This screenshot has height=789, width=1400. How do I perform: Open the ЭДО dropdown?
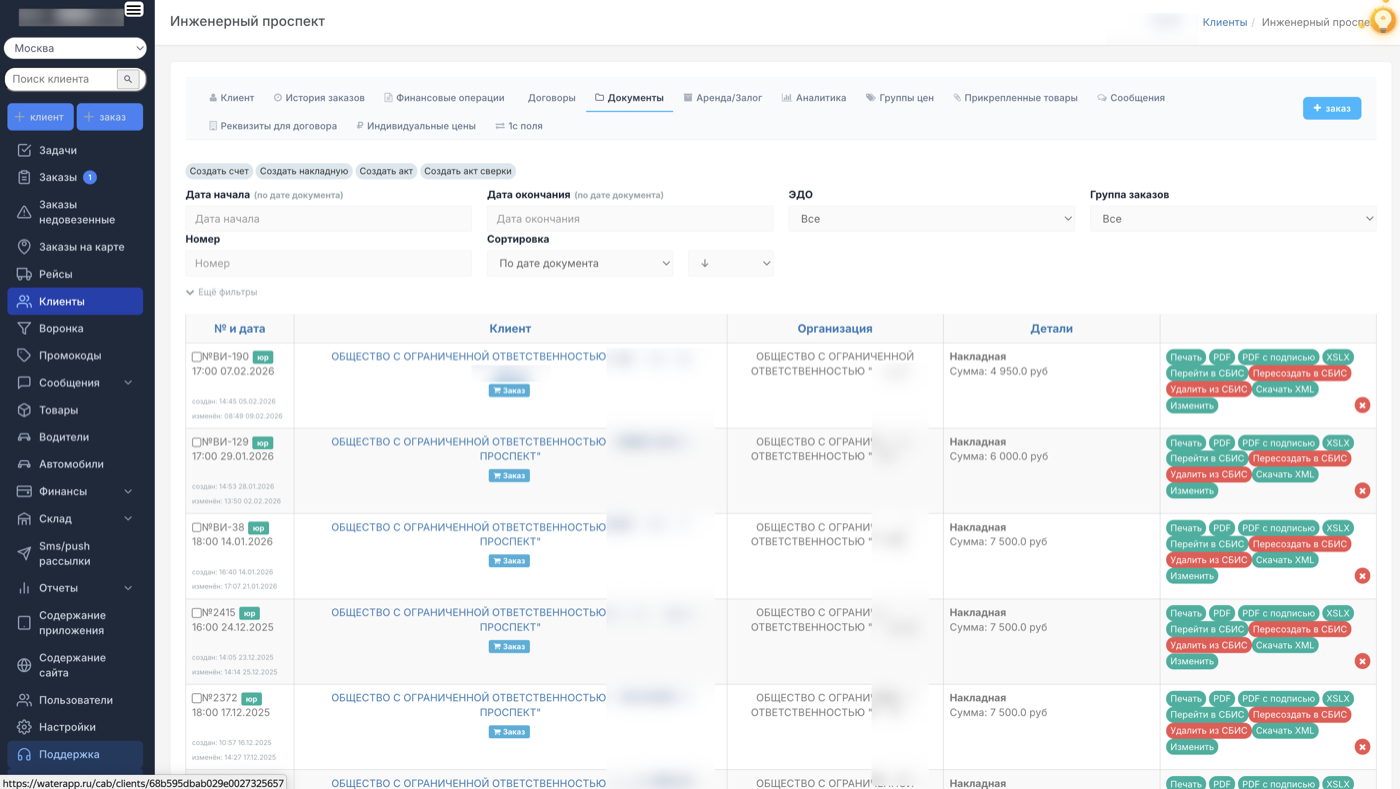931,217
